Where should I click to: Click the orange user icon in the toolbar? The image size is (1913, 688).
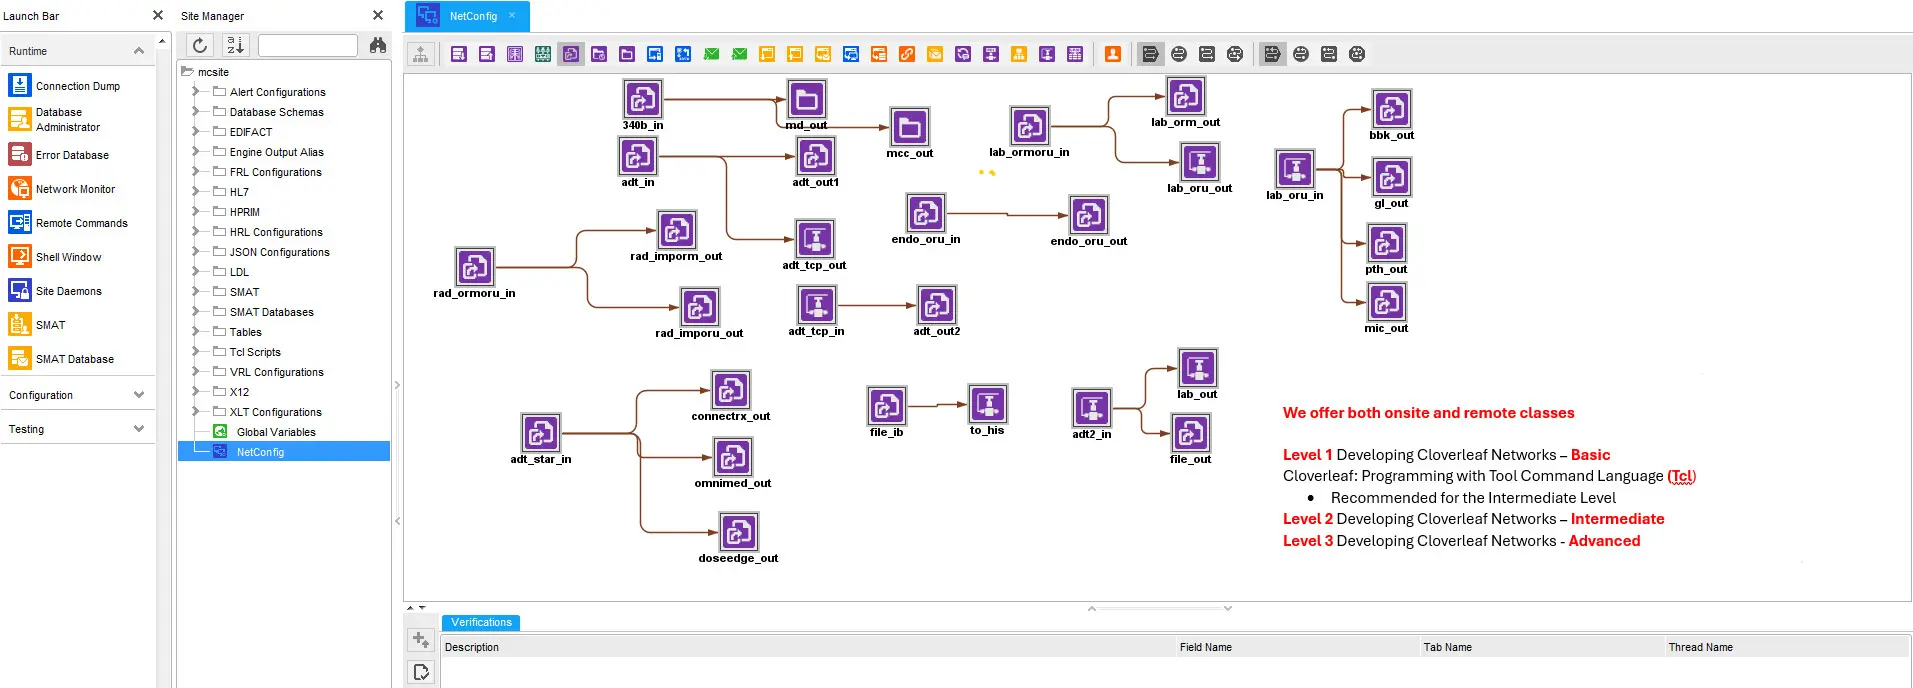(x=1112, y=54)
